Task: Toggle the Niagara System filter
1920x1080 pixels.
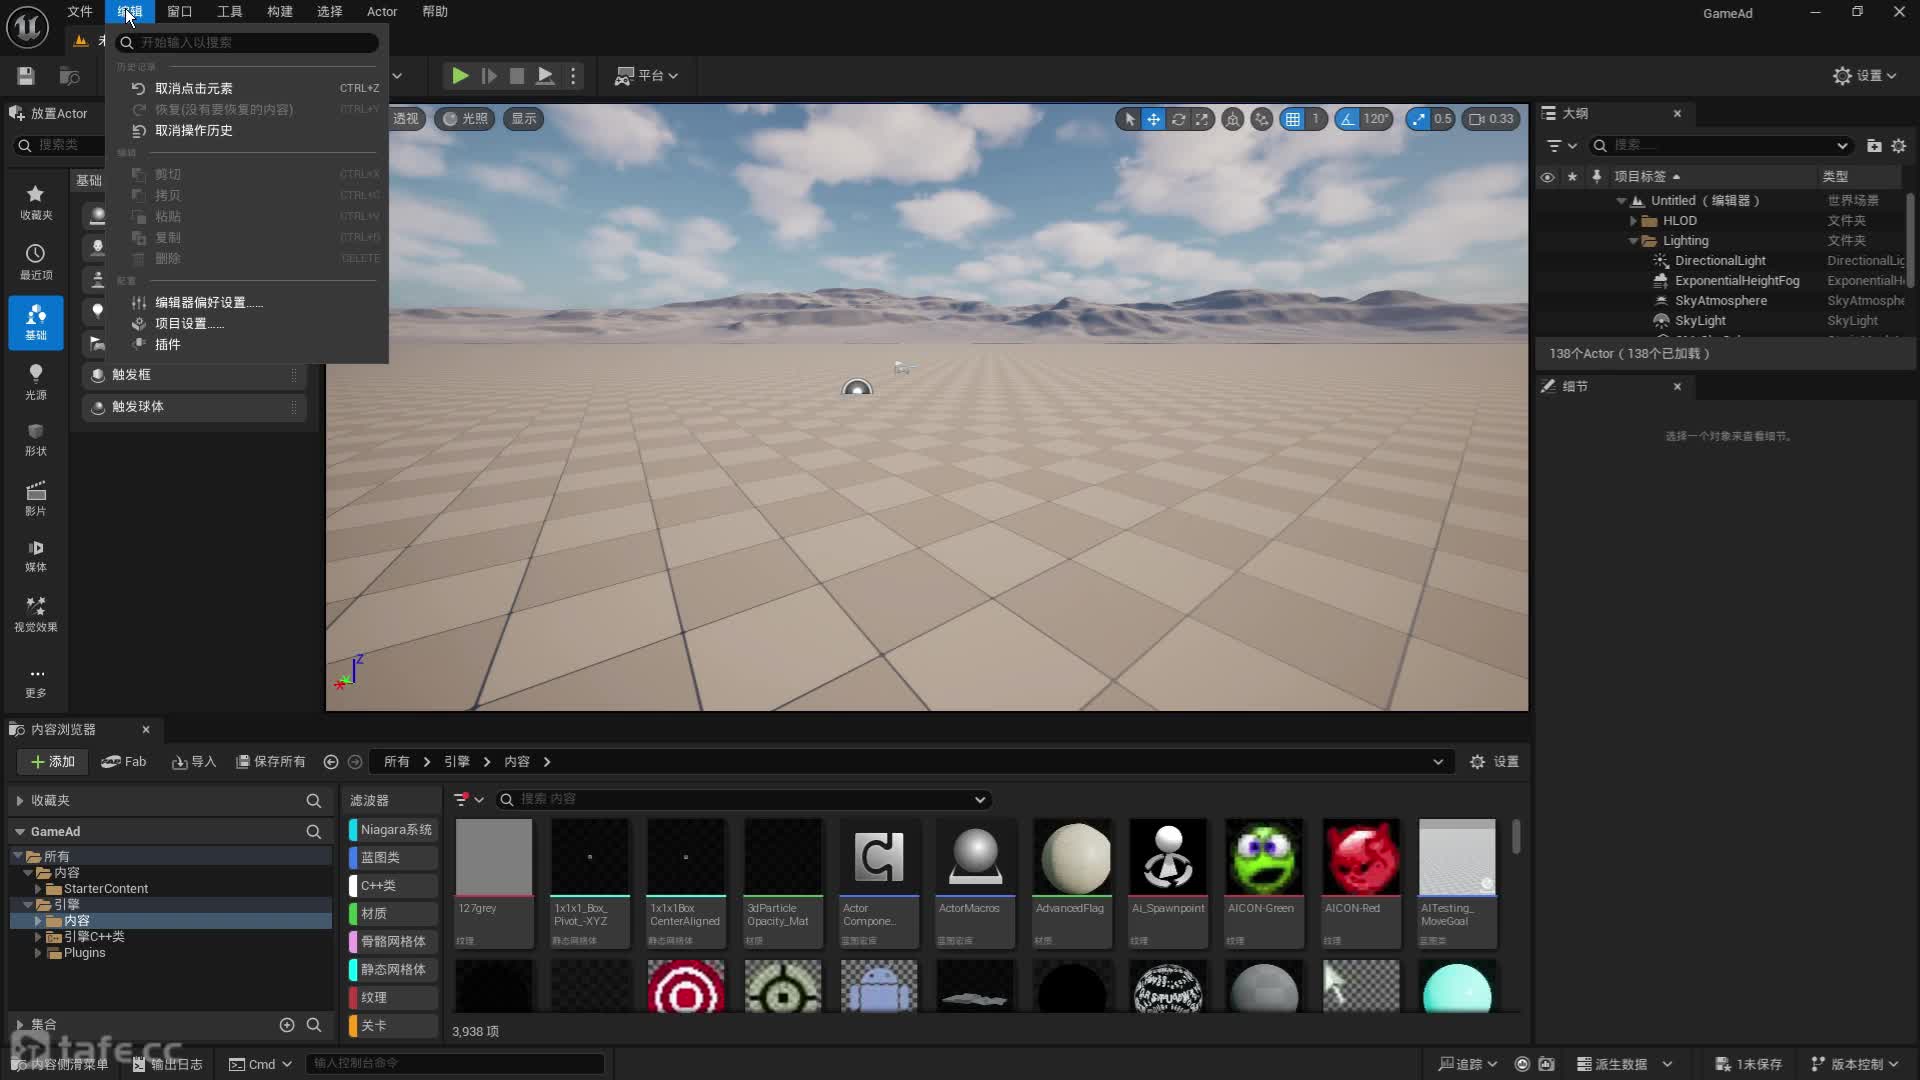Action: tap(393, 830)
